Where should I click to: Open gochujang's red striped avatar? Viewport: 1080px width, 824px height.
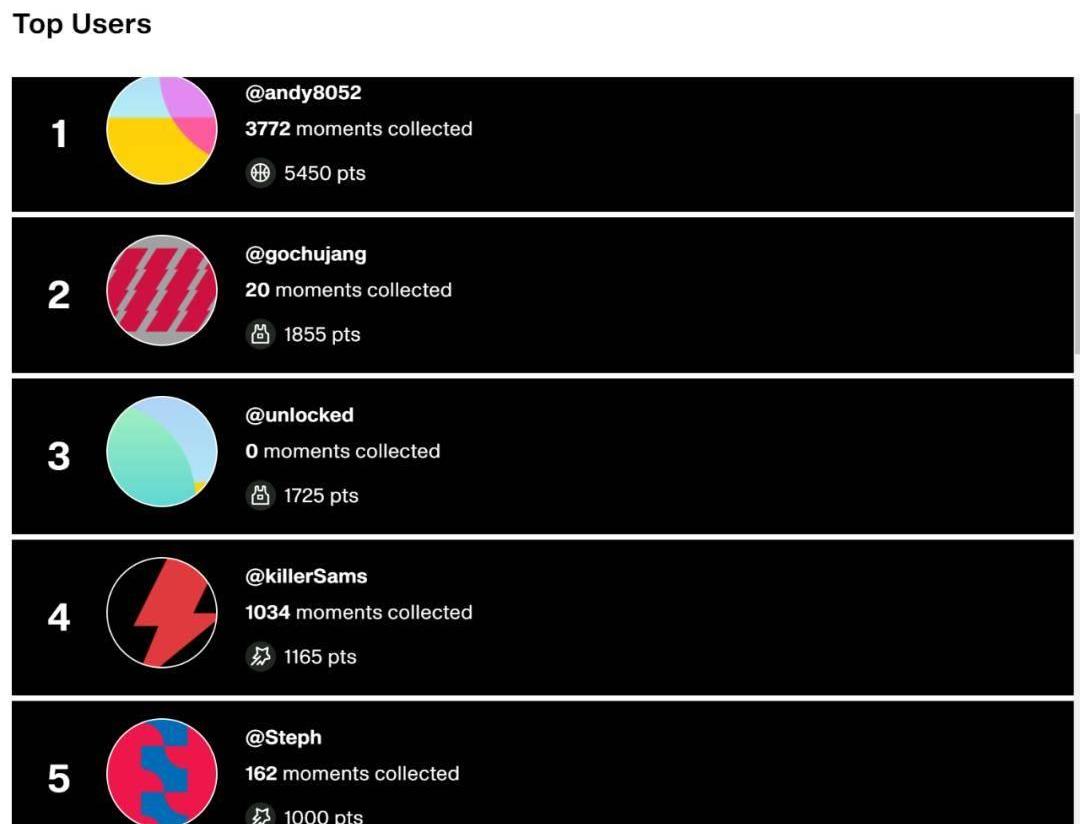162,291
